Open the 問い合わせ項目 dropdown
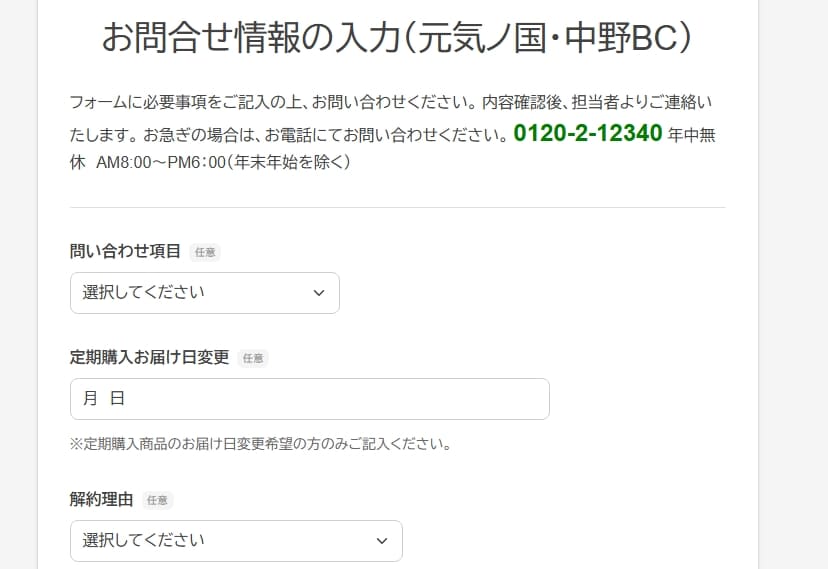 (x=204, y=293)
